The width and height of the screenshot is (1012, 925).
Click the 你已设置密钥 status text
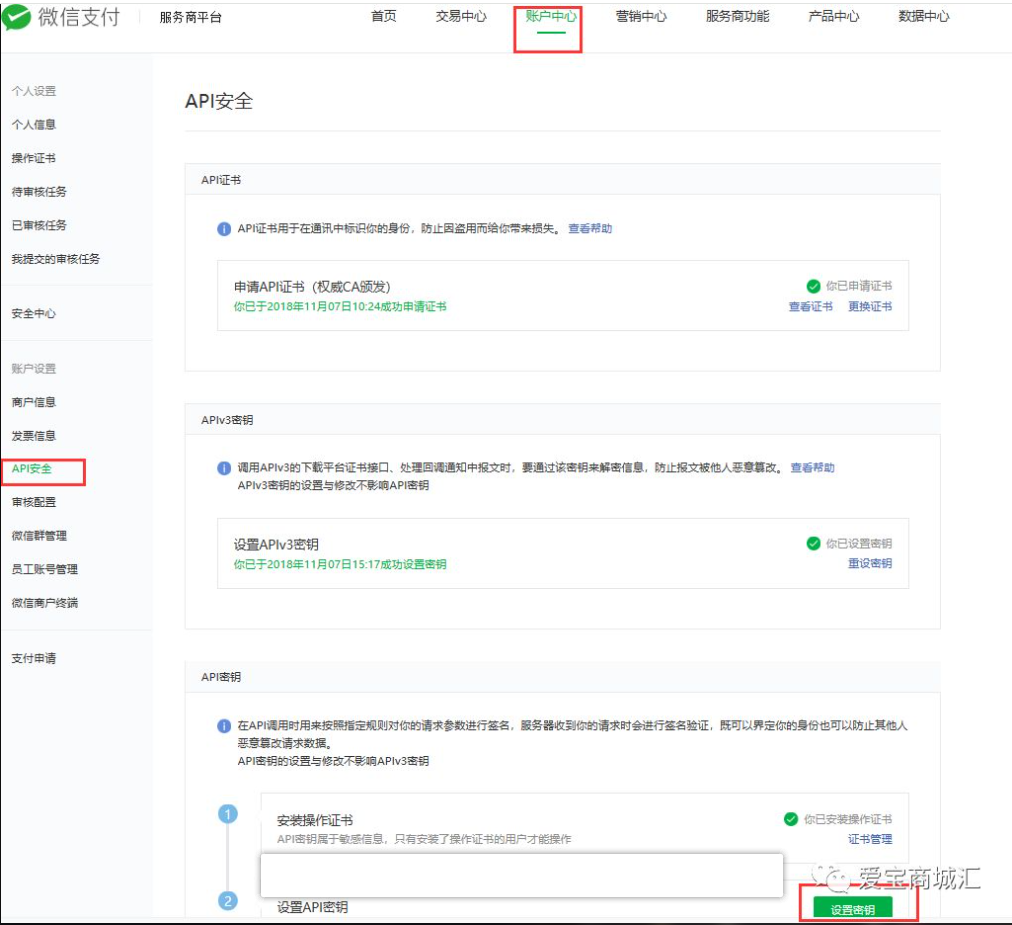tap(859, 544)
